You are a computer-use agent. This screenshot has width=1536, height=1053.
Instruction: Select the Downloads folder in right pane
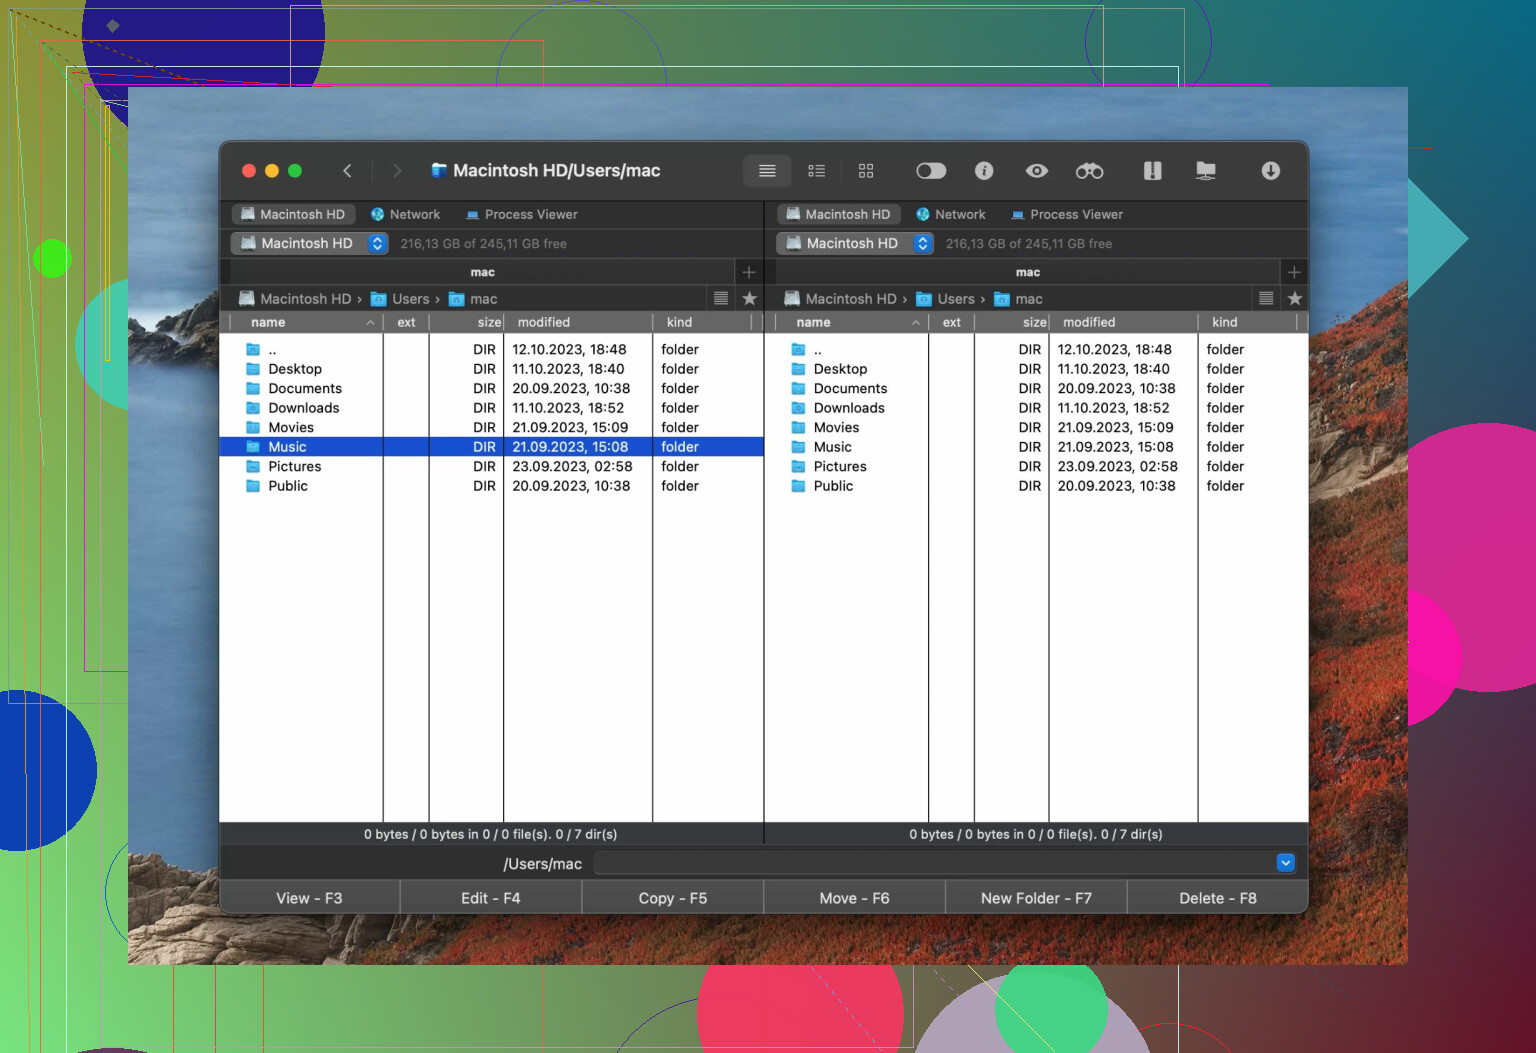click(848, 408)
